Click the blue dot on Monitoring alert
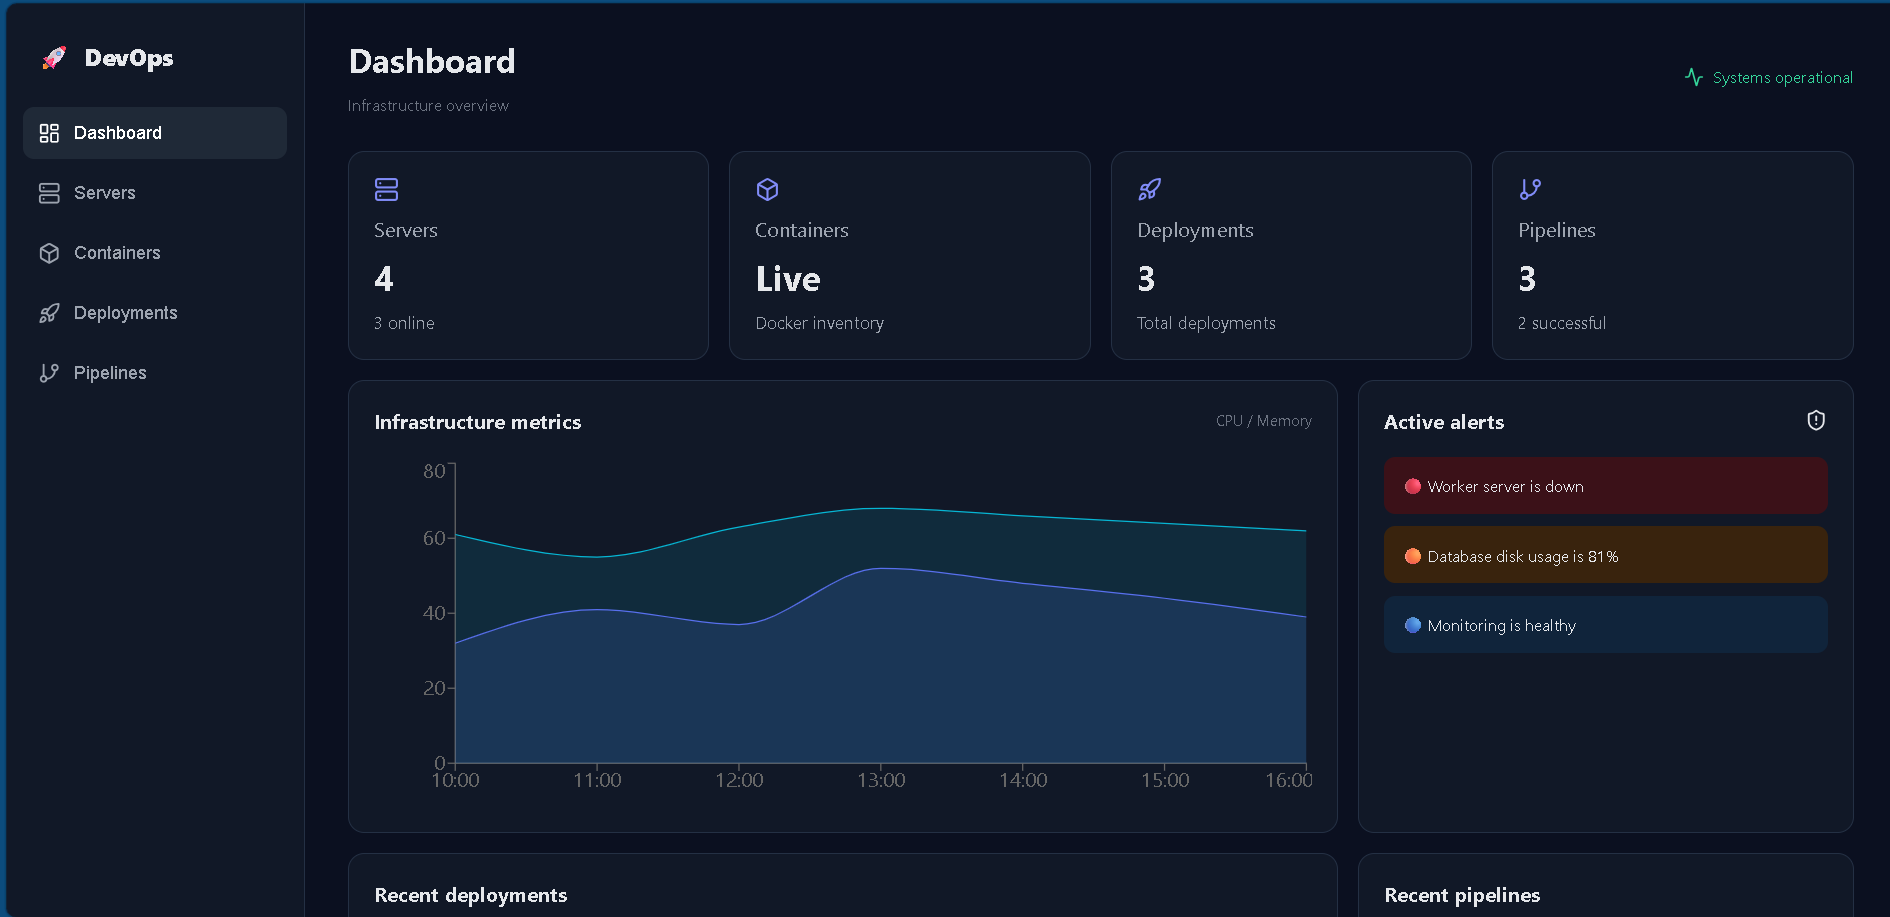1890x917 pixels. click(x=1413, y=625)
